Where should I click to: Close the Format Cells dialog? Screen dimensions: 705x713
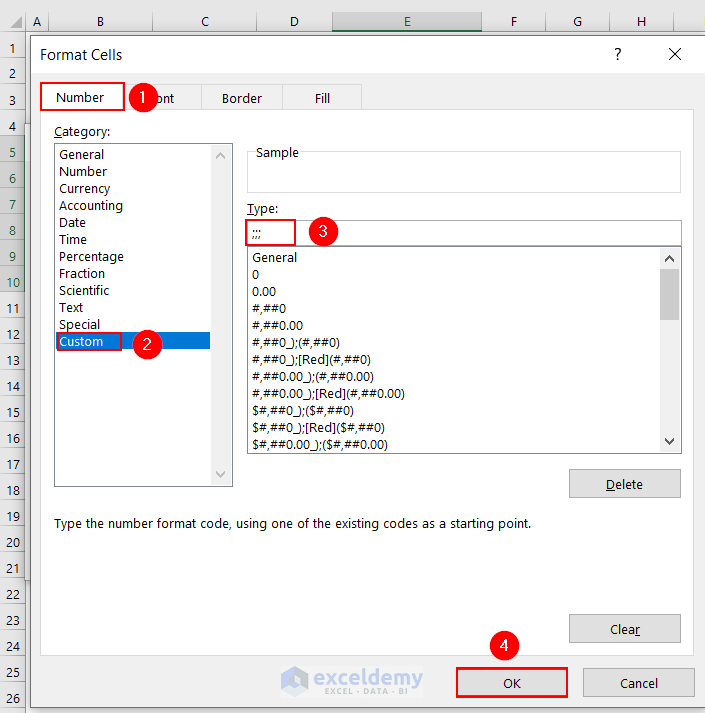(675, 54)
